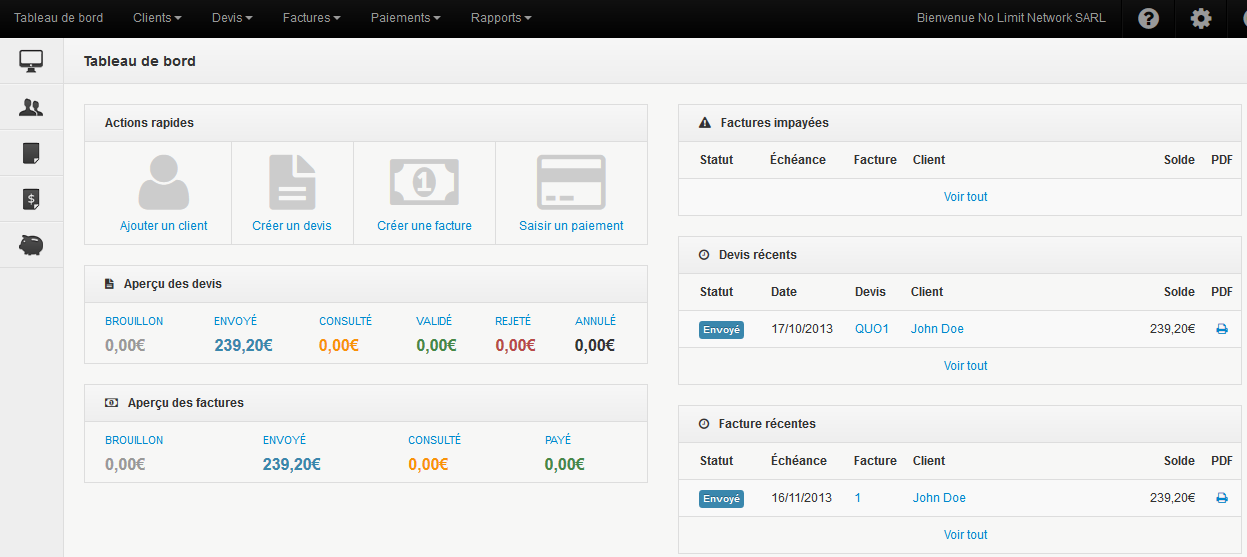Screen dimensions: 1247x557
Task: Select the quotes document icon in sidebar
Action: click(x=31, y=153)
